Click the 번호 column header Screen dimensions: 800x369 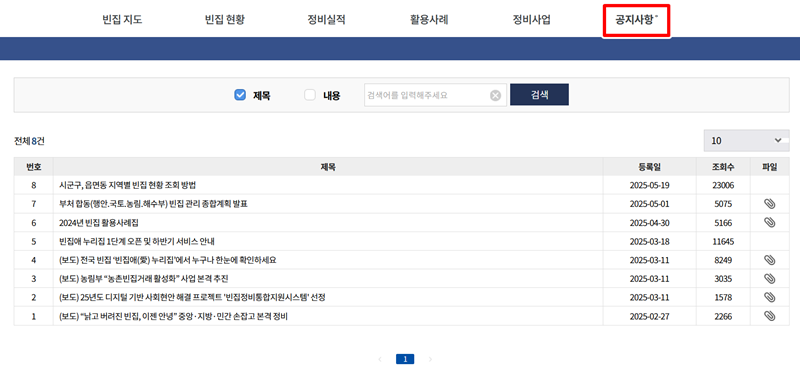click(x=34, y=167)
